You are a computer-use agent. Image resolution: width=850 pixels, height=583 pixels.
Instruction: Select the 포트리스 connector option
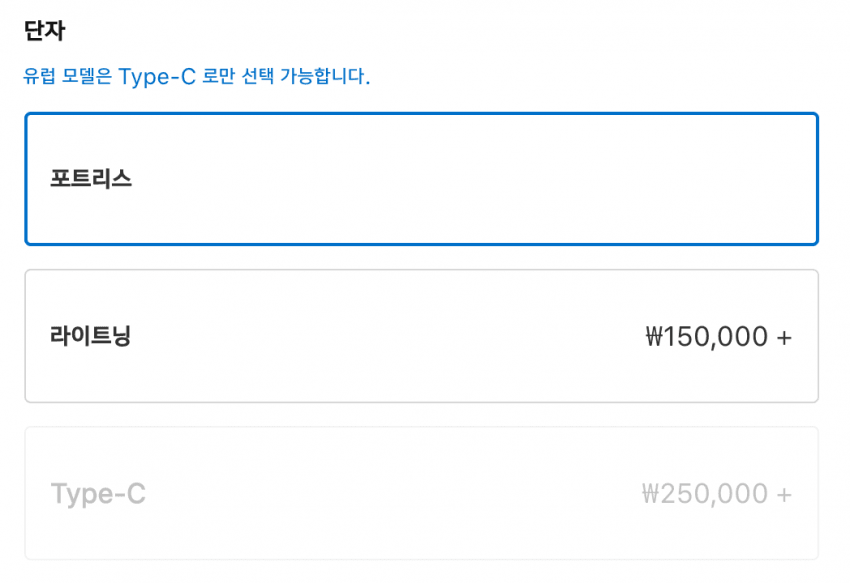(x=421, y=179)
